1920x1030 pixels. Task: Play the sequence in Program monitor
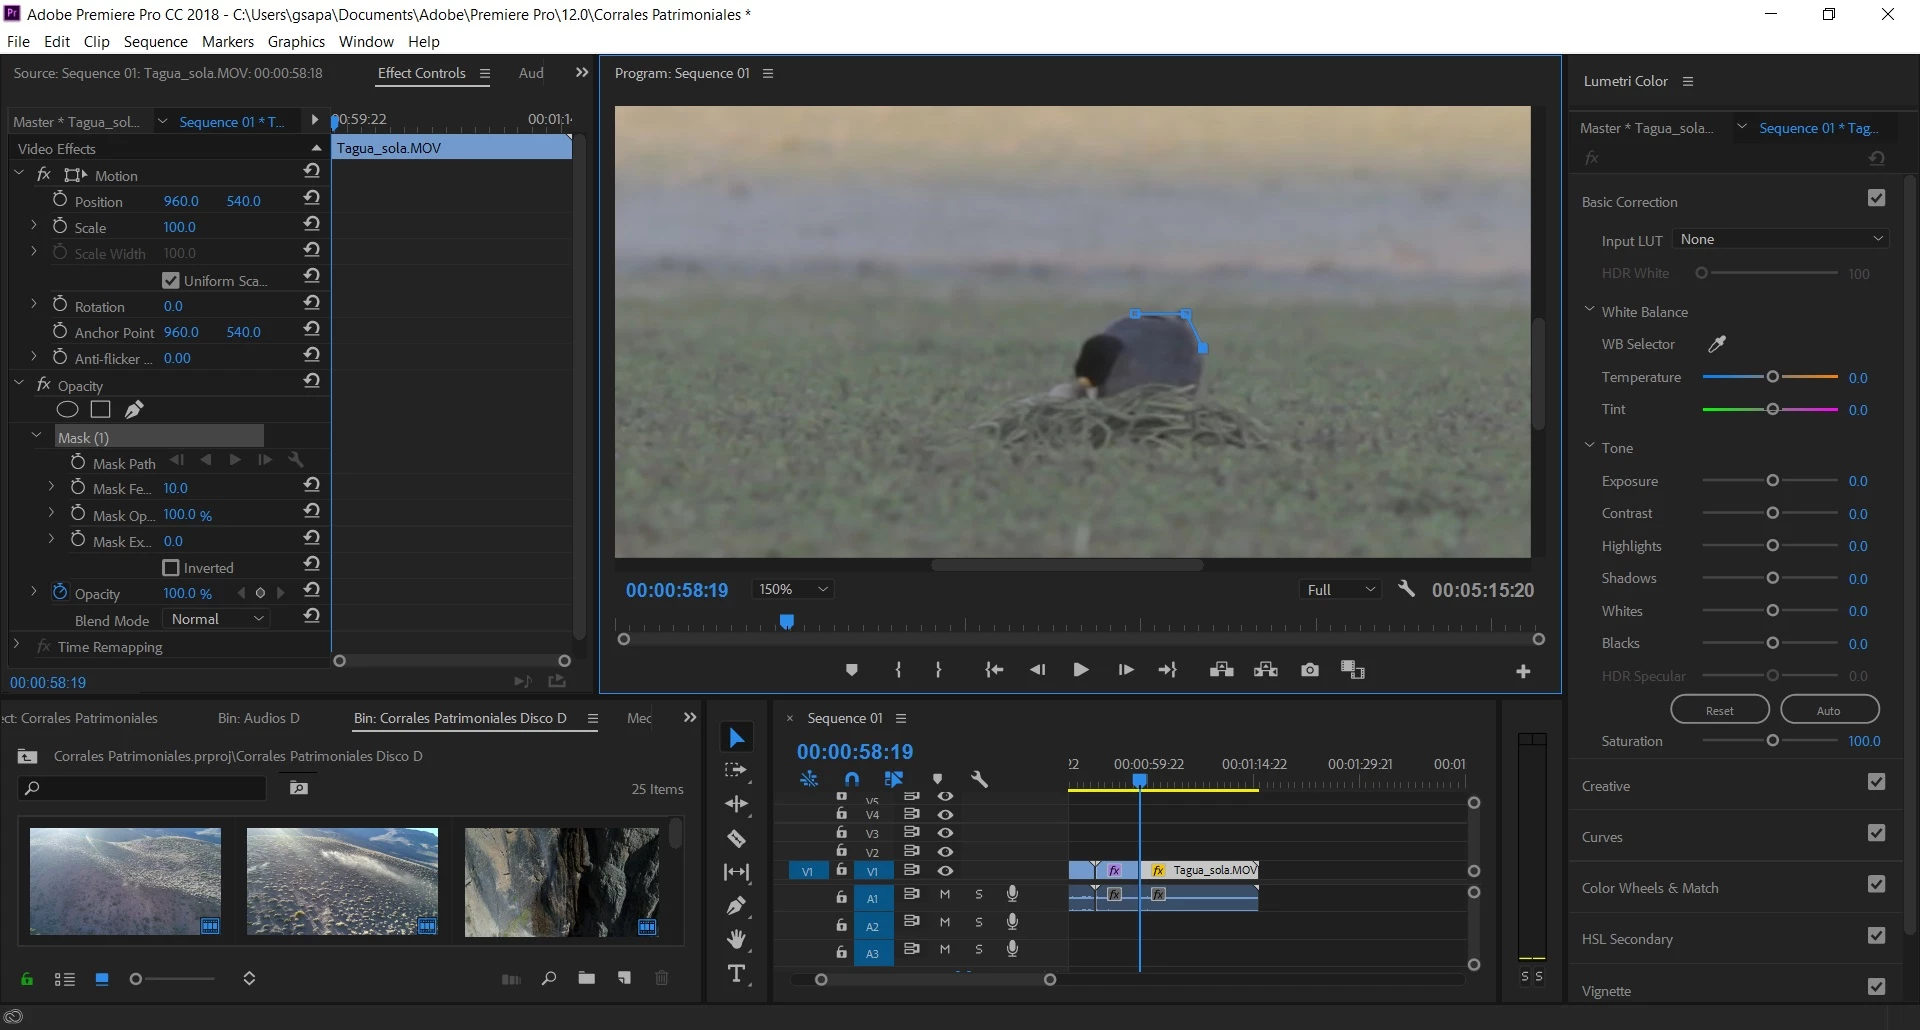pyautogui.click(x=1080, y=670)
